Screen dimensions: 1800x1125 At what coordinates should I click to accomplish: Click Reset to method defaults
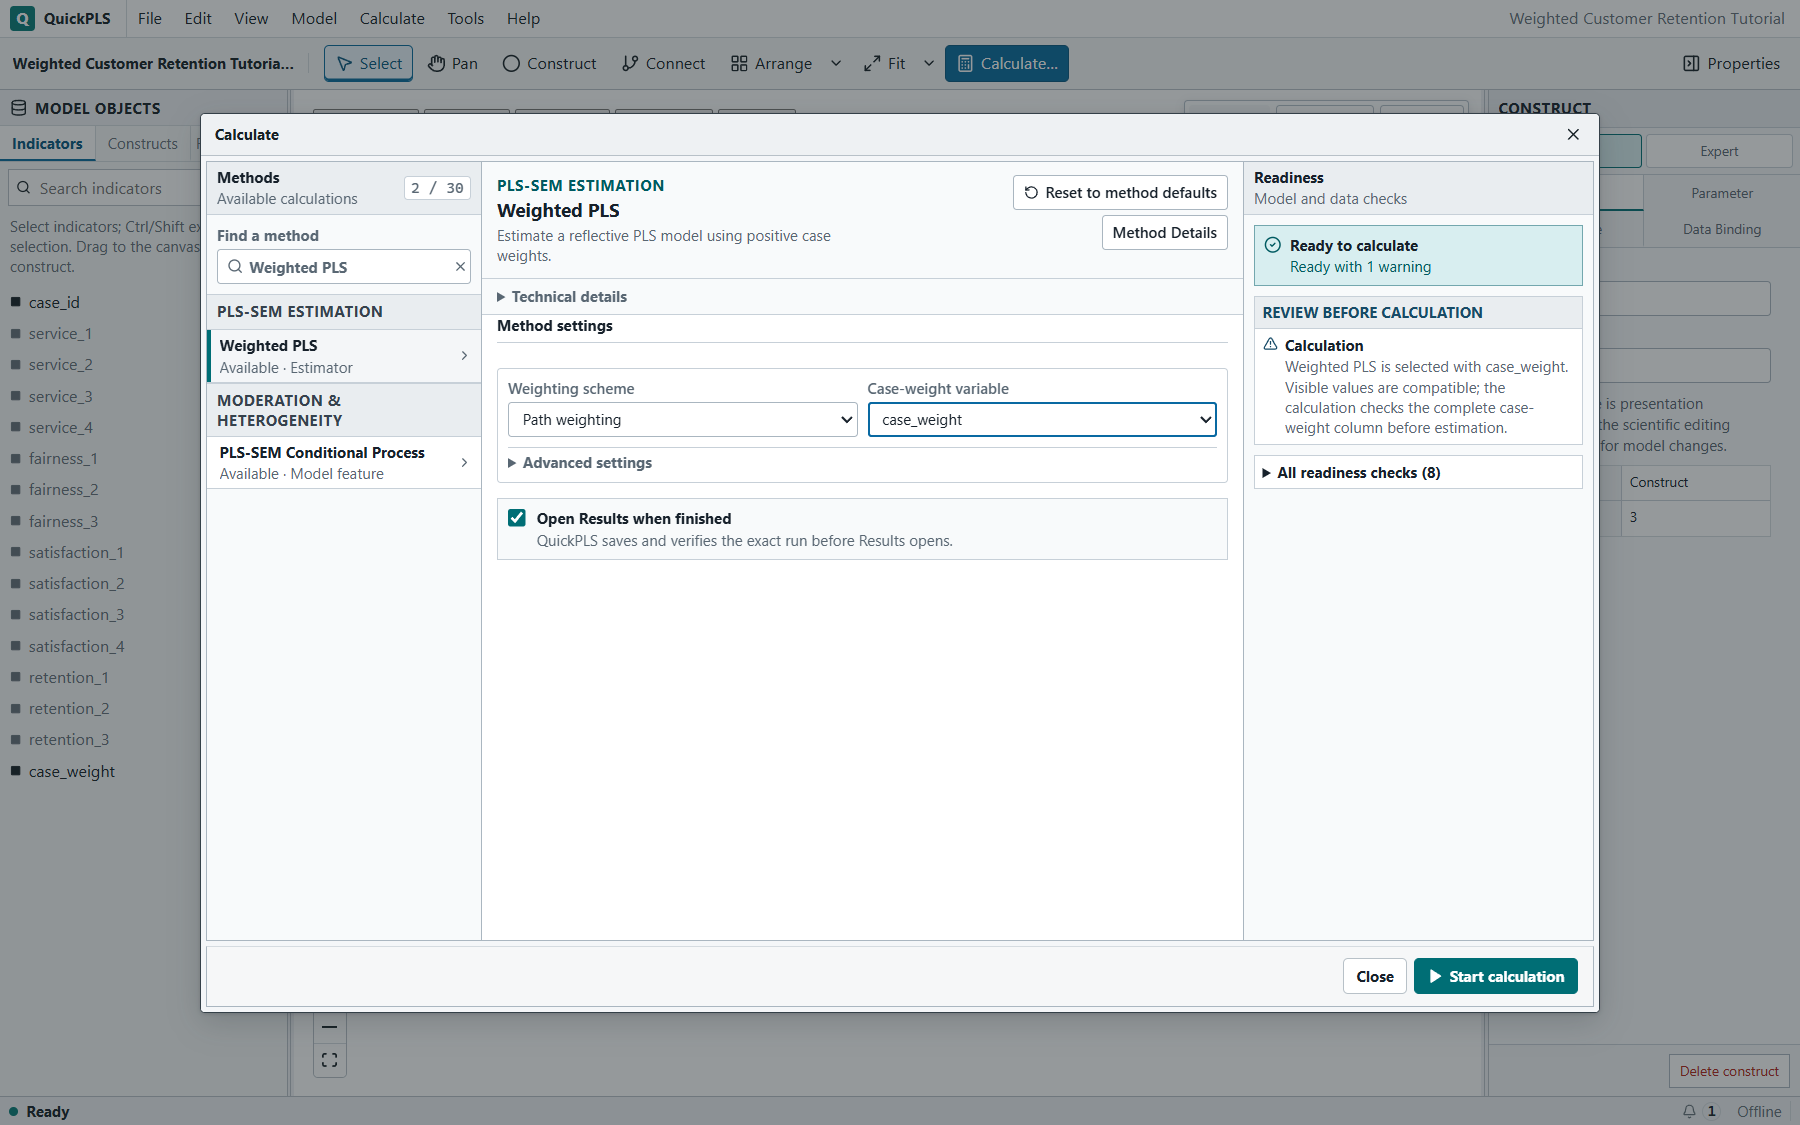coord(1120,193)
